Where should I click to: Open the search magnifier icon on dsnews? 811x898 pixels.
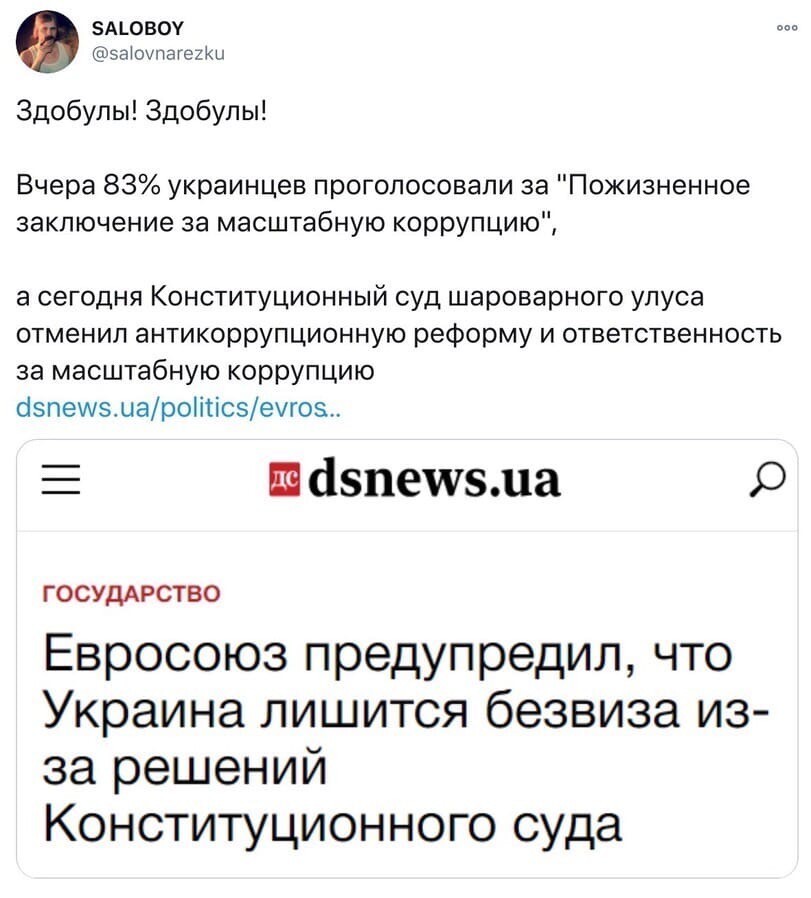(x=768, y=479)
